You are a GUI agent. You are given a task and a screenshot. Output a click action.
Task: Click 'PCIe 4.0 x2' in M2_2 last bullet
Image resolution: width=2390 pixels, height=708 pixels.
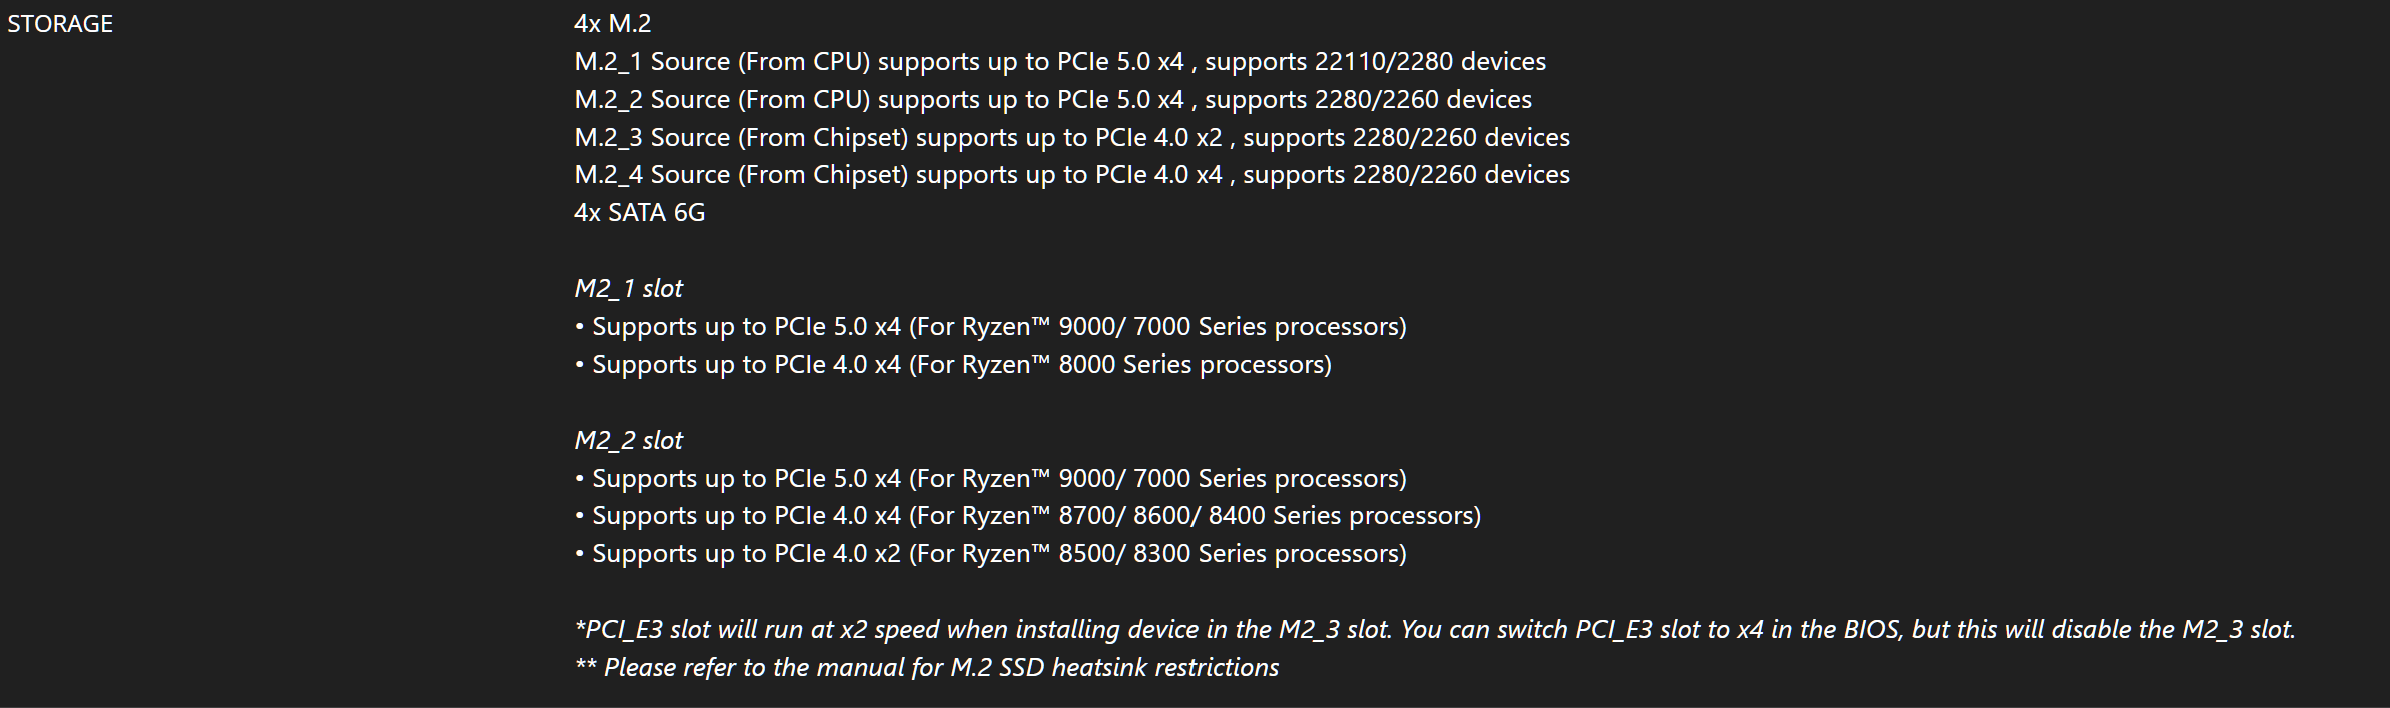pos(837,554)
